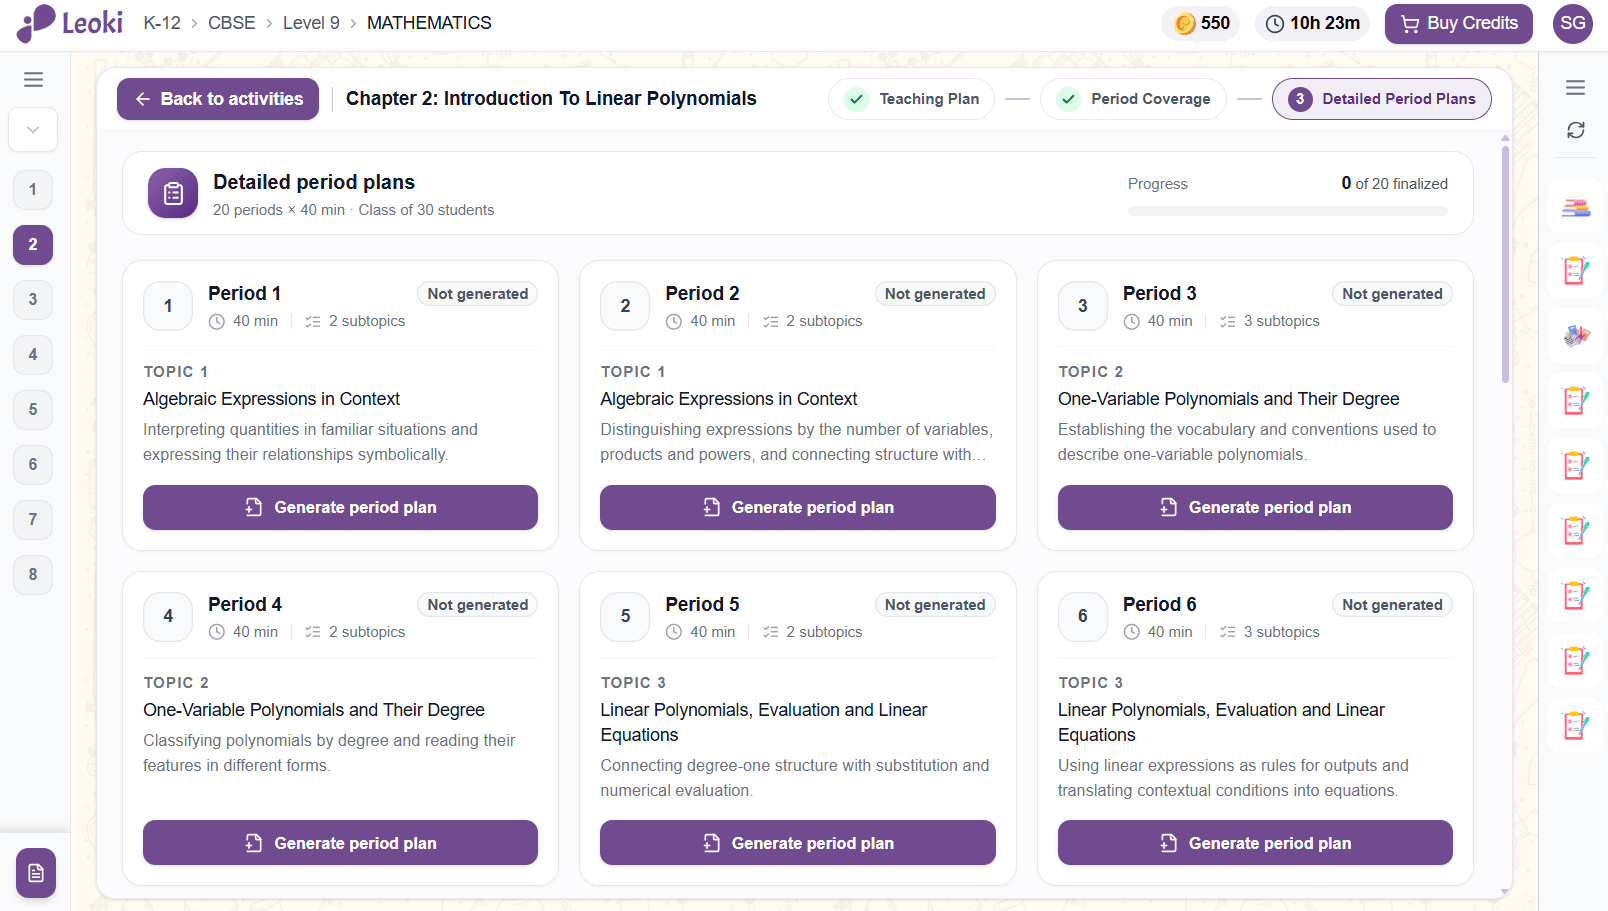This screenshot has height=911, width=1608.
Task: Click the coin credits balance 550
Action: [1201, 23]
